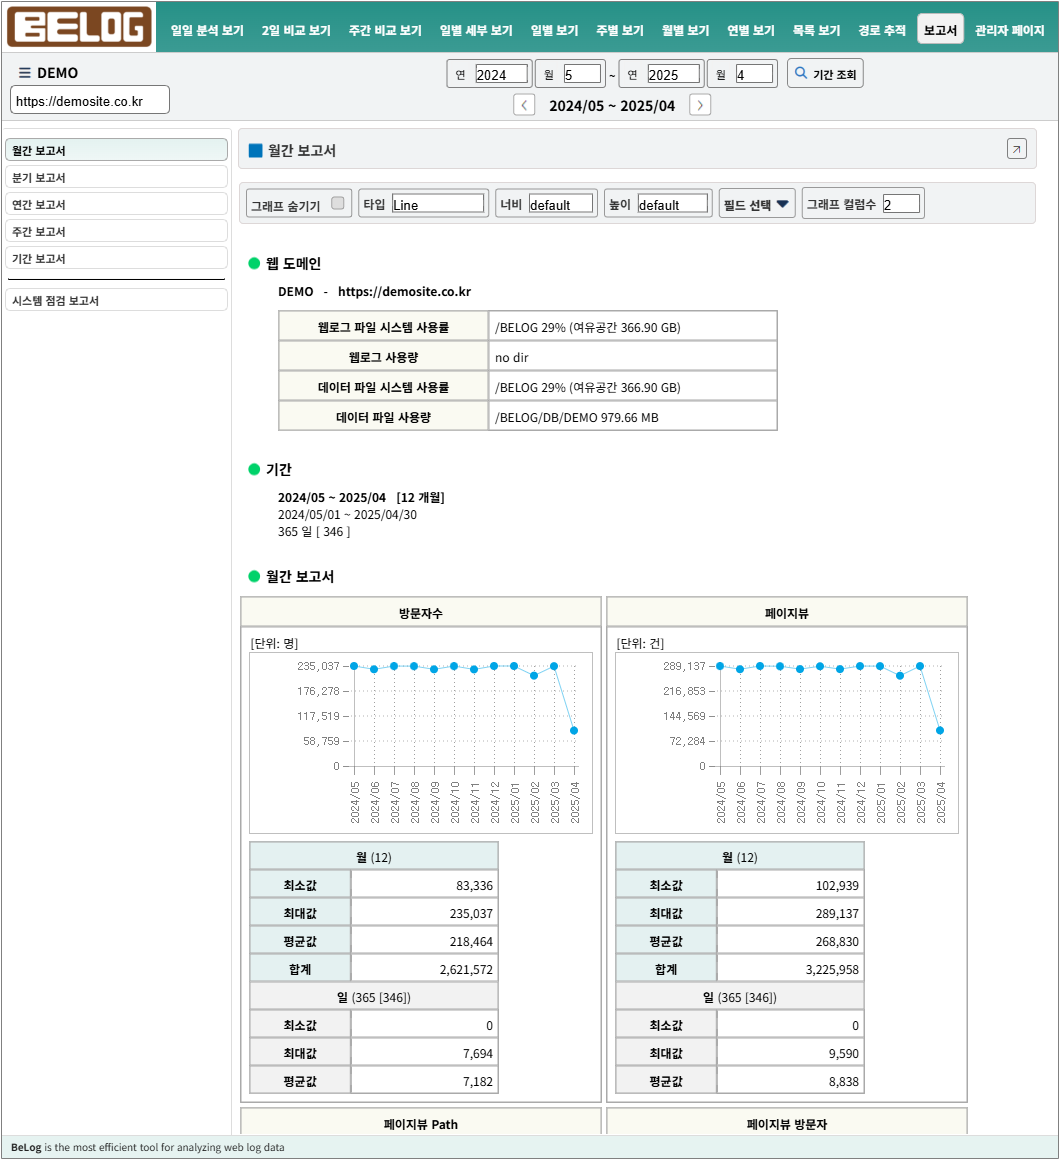Switch to 연별 보기 tab
The image size is (1060, 1160).
click(751, 30)
